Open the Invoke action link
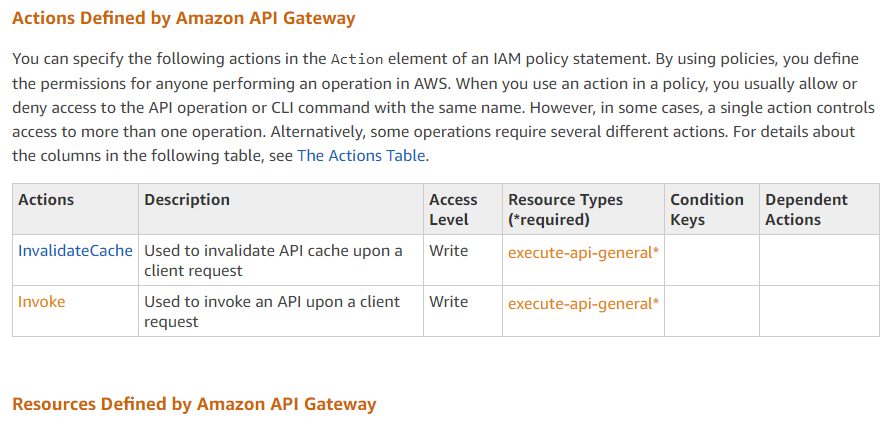This screenshot has width=889, height=432. pyautogui.click(x=41, y=302)
